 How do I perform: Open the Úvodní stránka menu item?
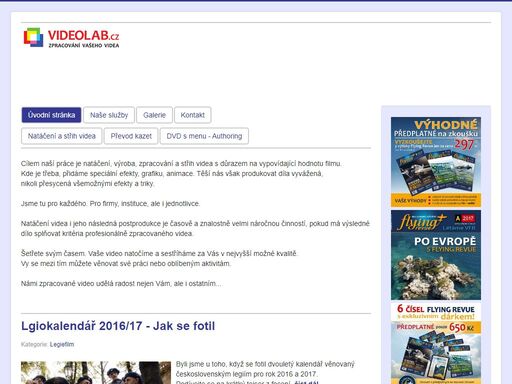51,115
